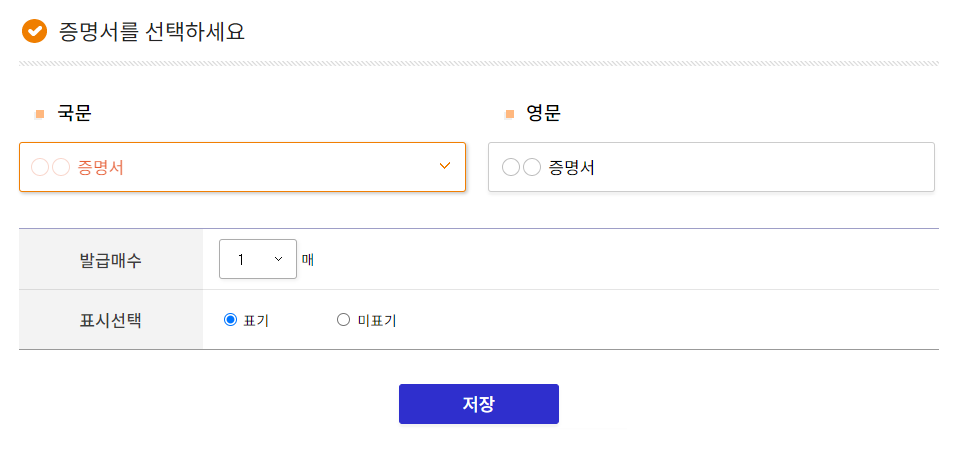Click the orange square bullet beside 영문
956x460 pixels.
tap(510, 114)
